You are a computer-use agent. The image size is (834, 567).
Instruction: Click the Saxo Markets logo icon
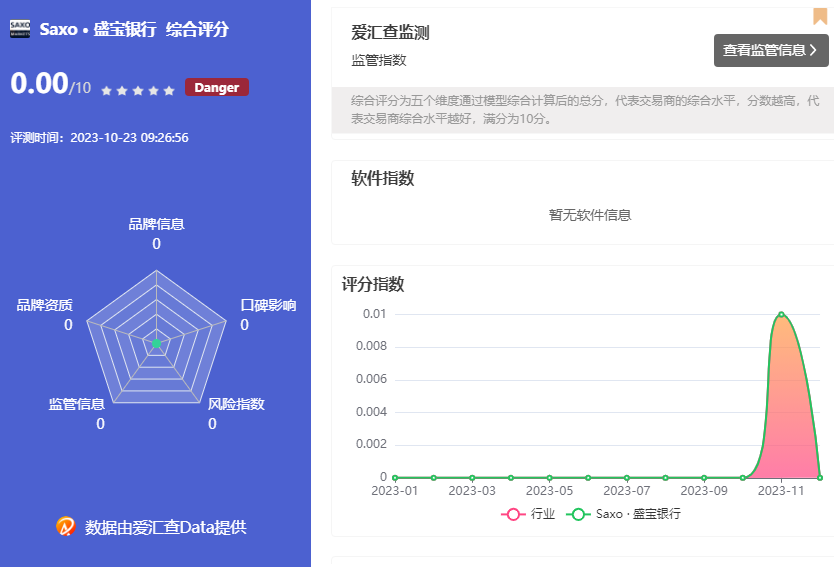pyautogui.click(x=20, y=29)
